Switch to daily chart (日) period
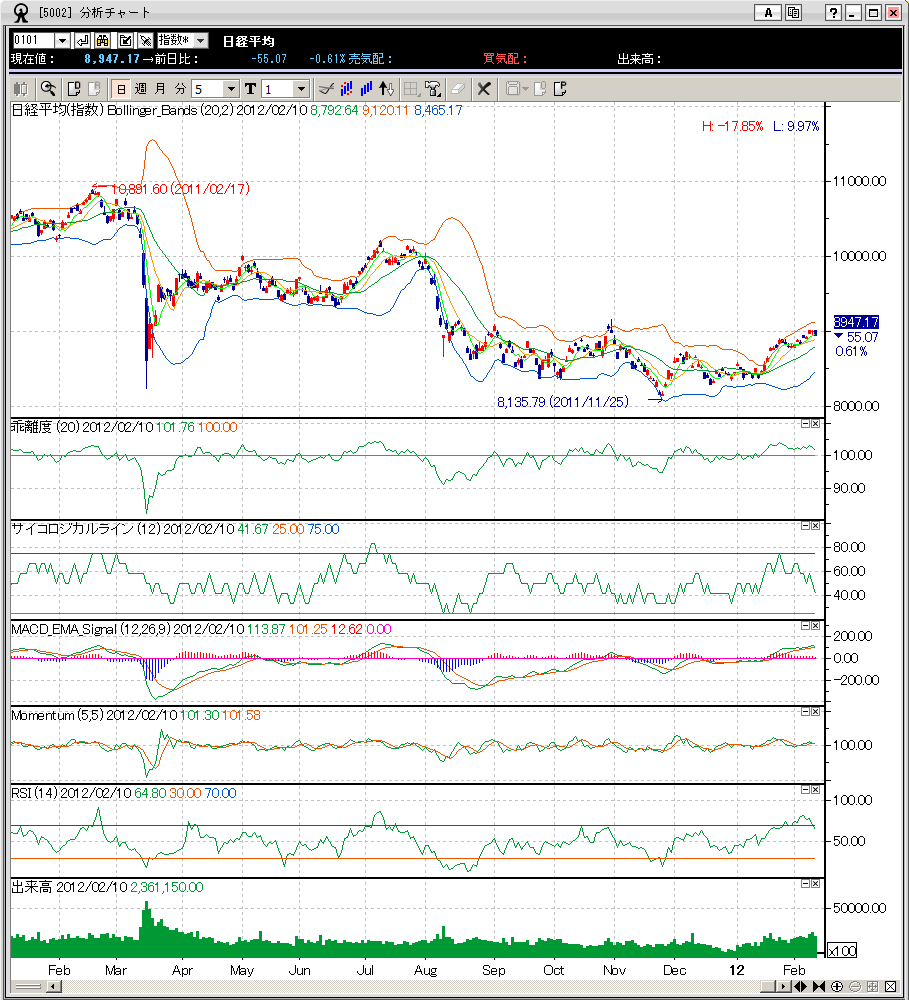The height and width of the screenshot is (1000, 909). click(x=120, y=88)
